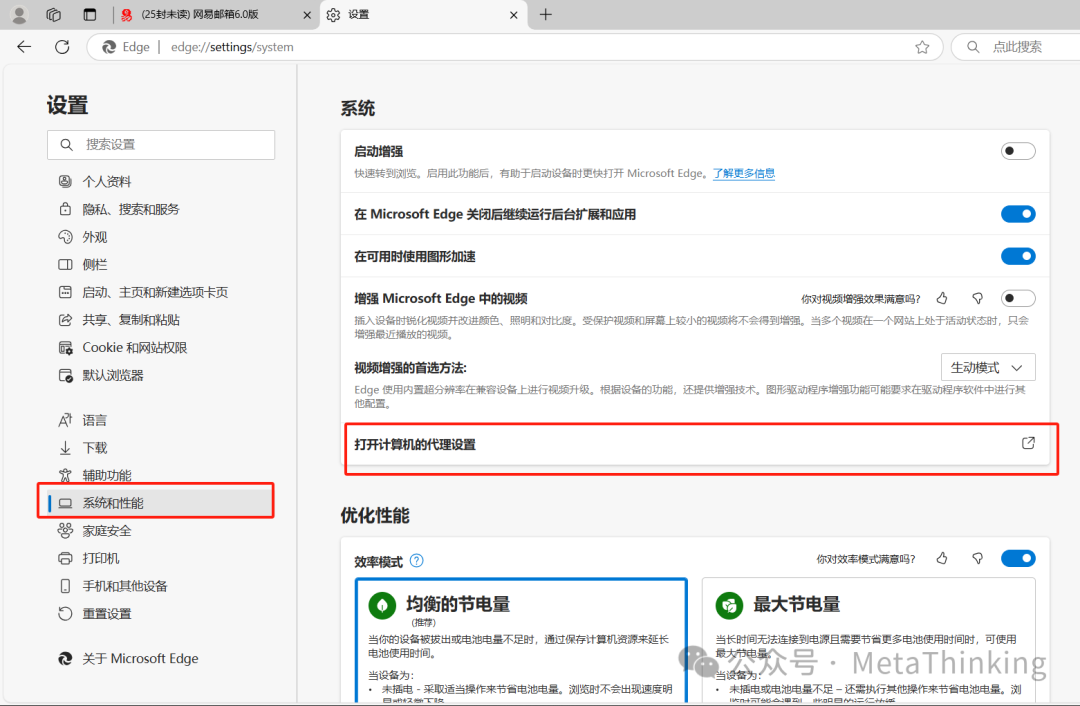Click the magnifier icon in search box
This screenshot has height=706, width=1080.
coord(973,47)
